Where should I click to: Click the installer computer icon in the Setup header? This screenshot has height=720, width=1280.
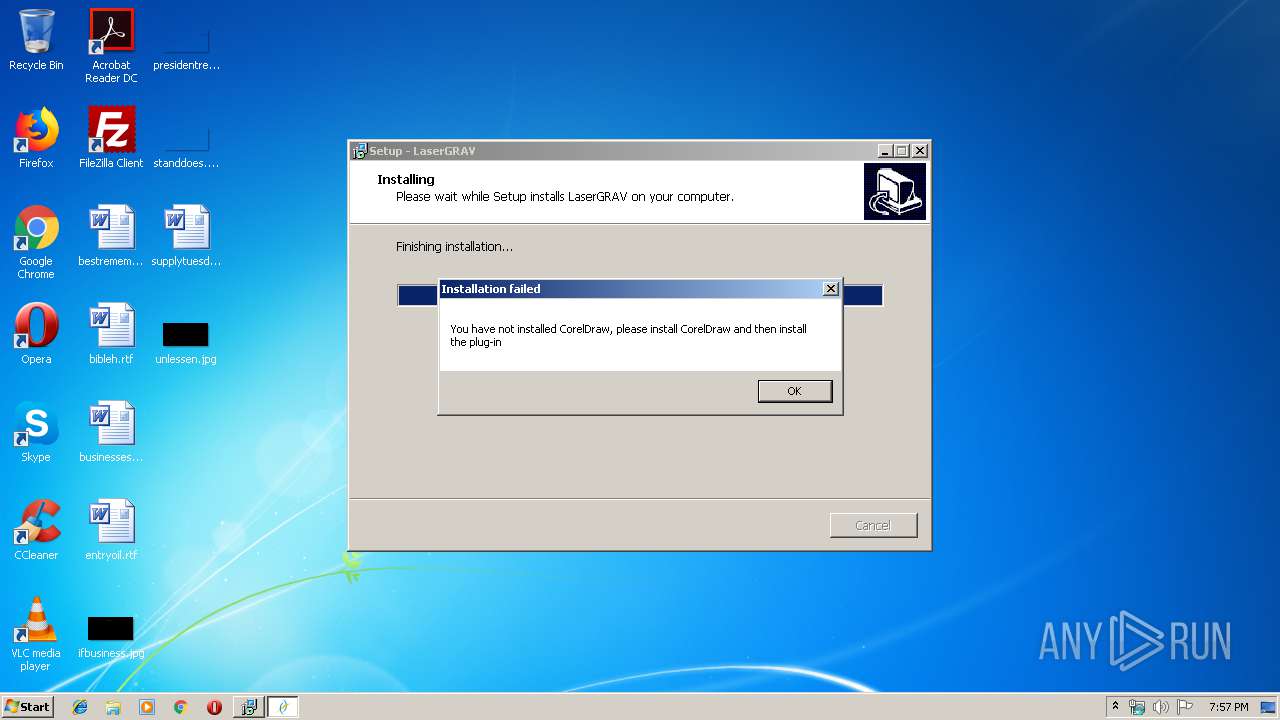(895, 192)
